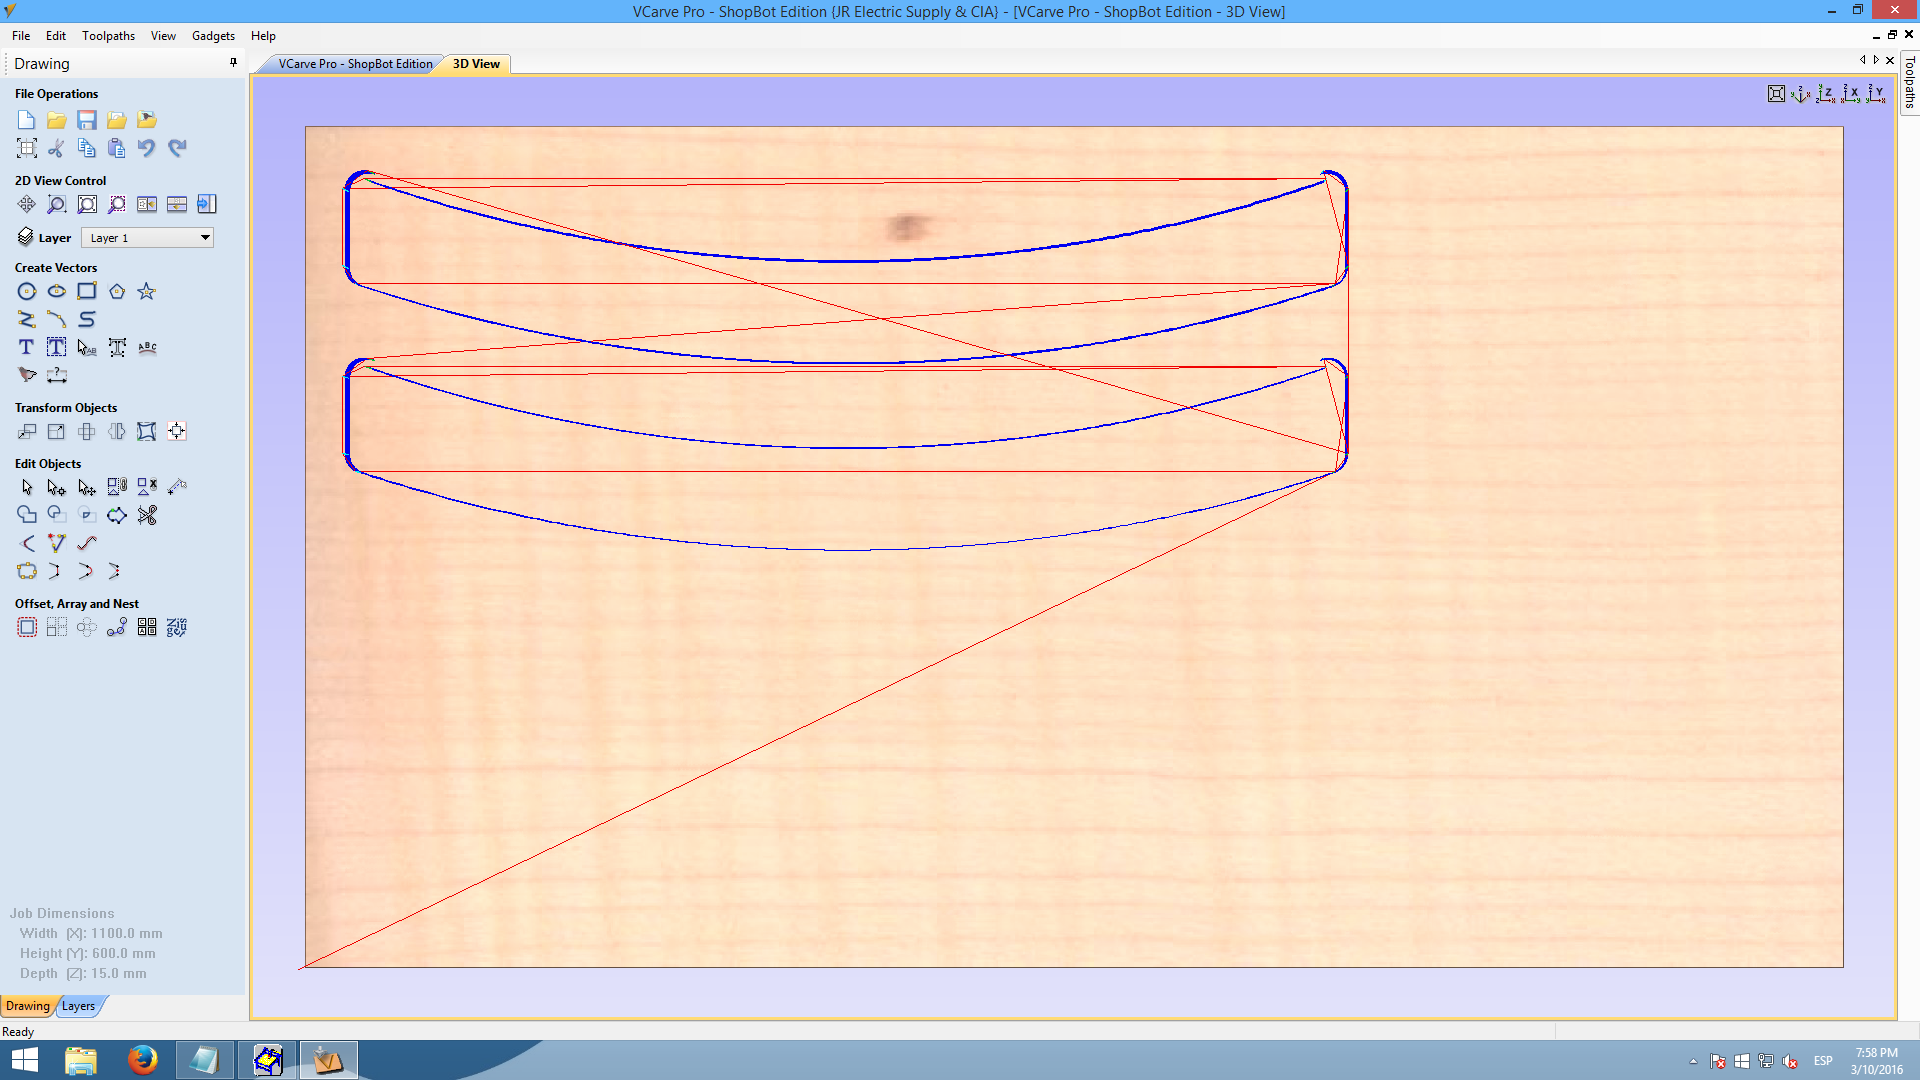Open the Measure tool icon

click(177, 487)
